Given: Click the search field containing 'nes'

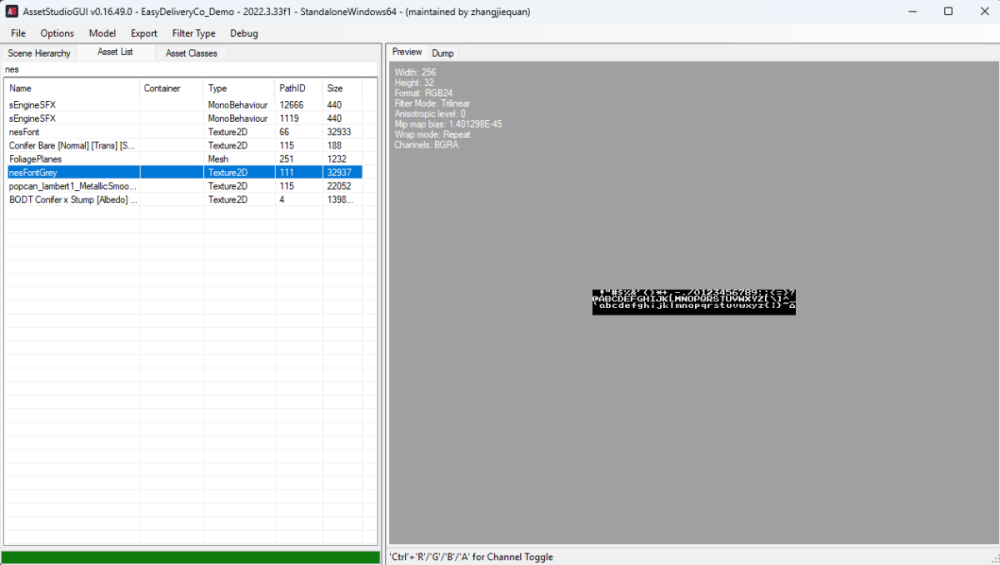Looking at the screenshot, I should [x=190, y=70].
